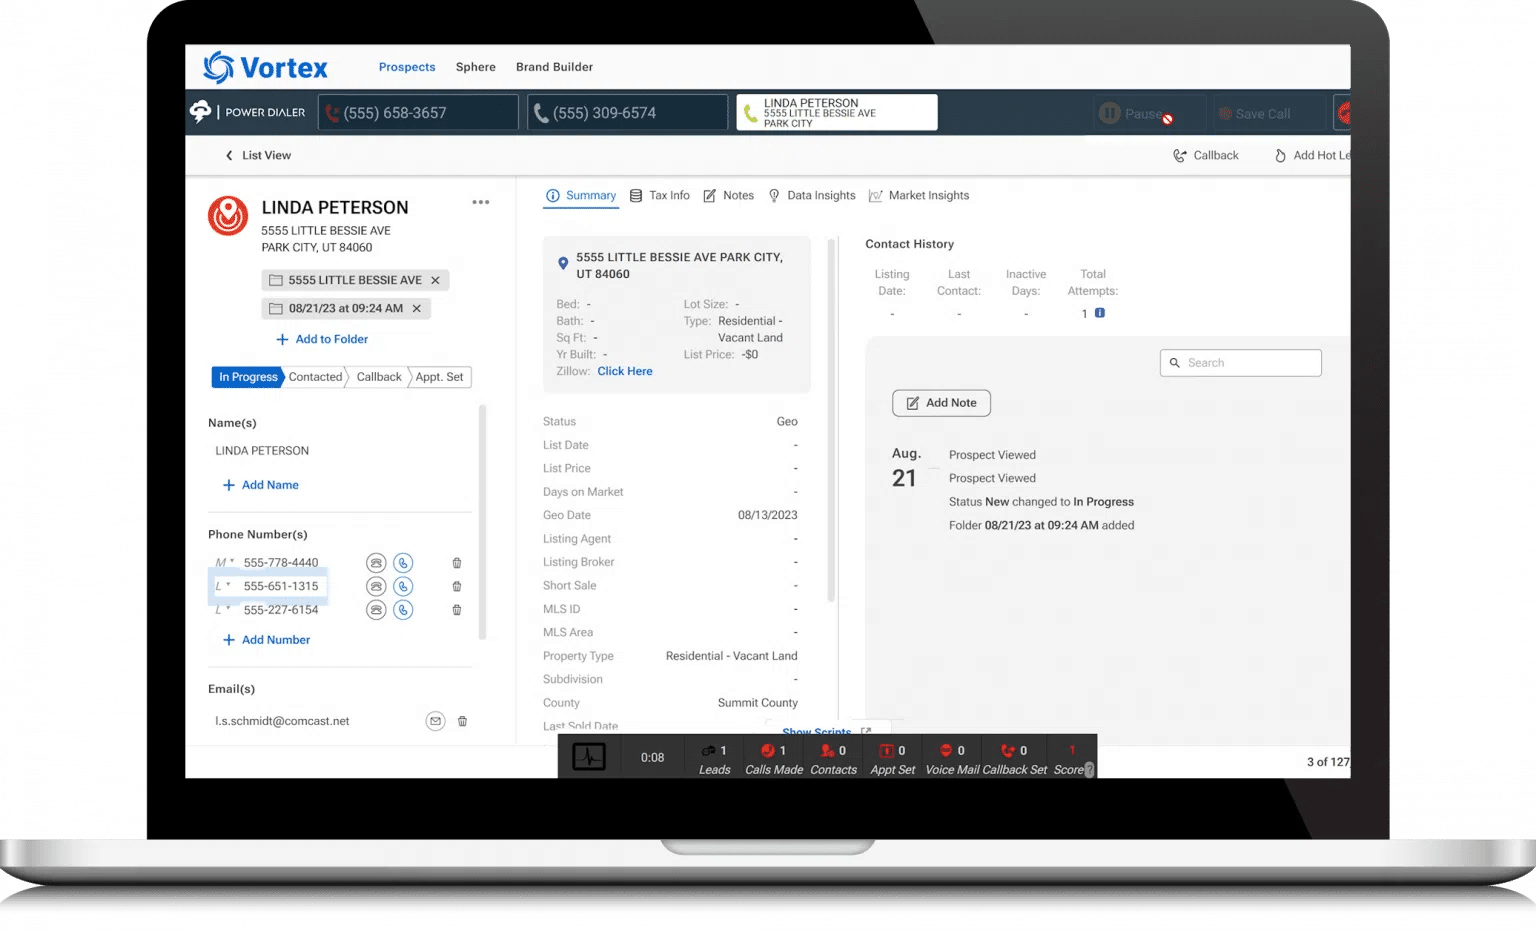Click 'Status New changed to In Progress' entry
This screenshot has width=1536, height=931.
[x=1041, y=502]
